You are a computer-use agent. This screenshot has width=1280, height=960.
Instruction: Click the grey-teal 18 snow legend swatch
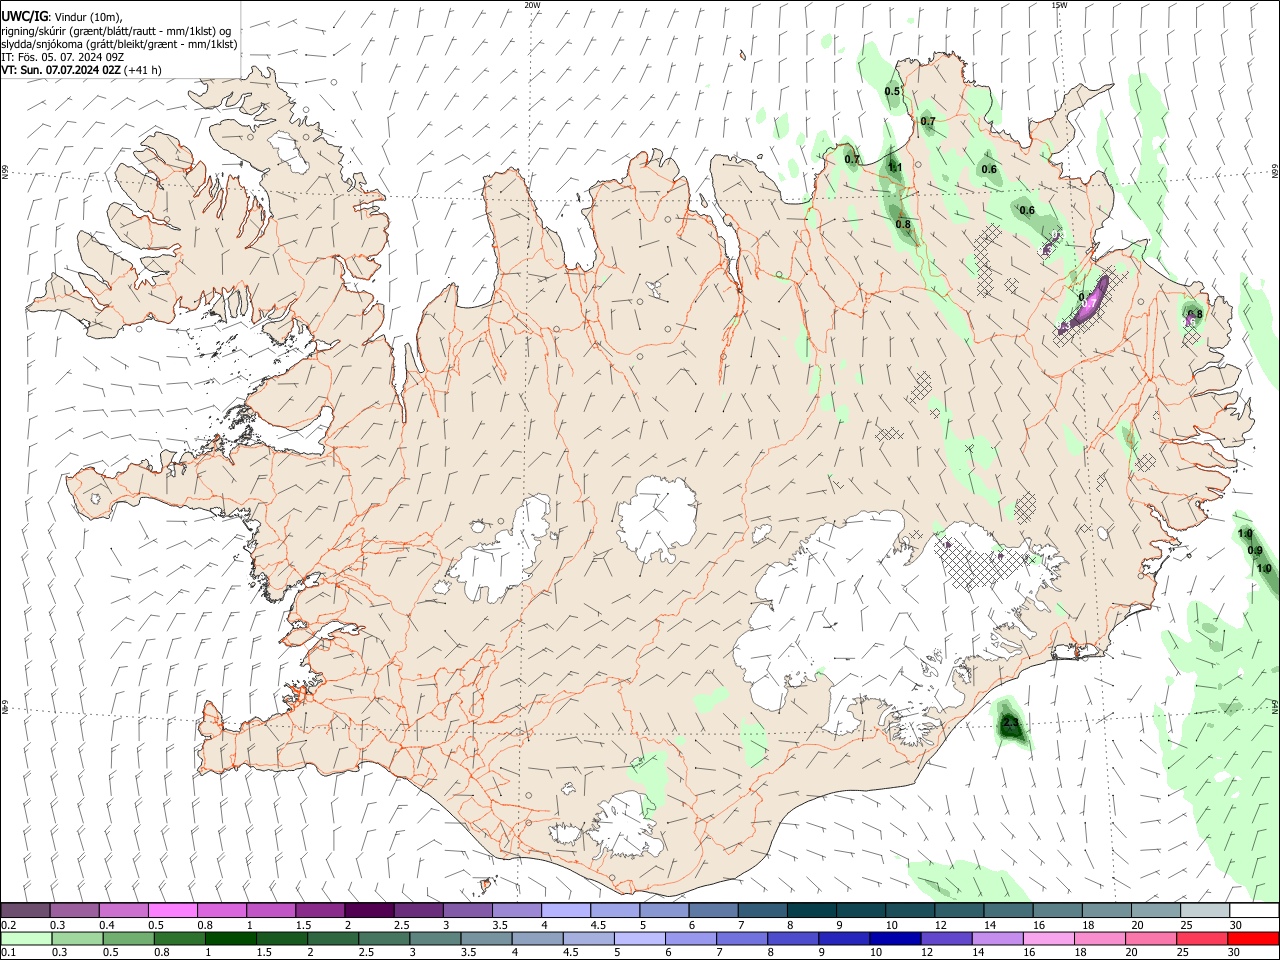point(1106,911)
